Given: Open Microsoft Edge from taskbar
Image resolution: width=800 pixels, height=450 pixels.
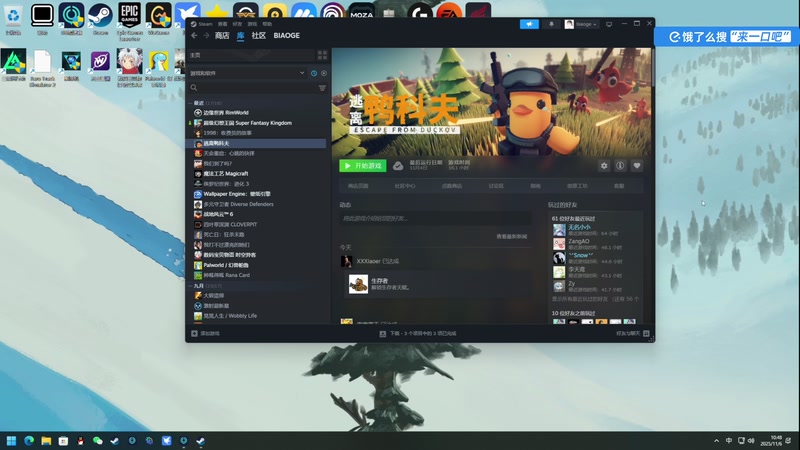Looking at the screenshot, I should click(x=29, y=441).
